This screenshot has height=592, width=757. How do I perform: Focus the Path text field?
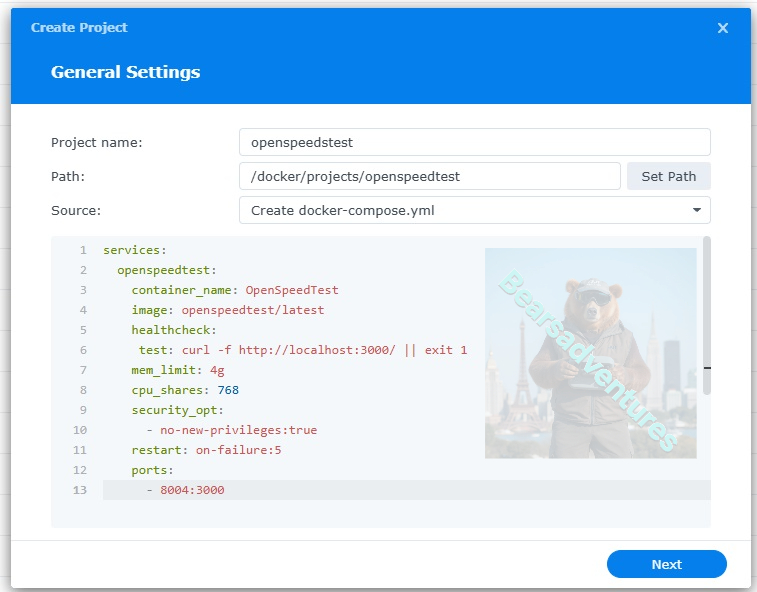tap(429, 176)
